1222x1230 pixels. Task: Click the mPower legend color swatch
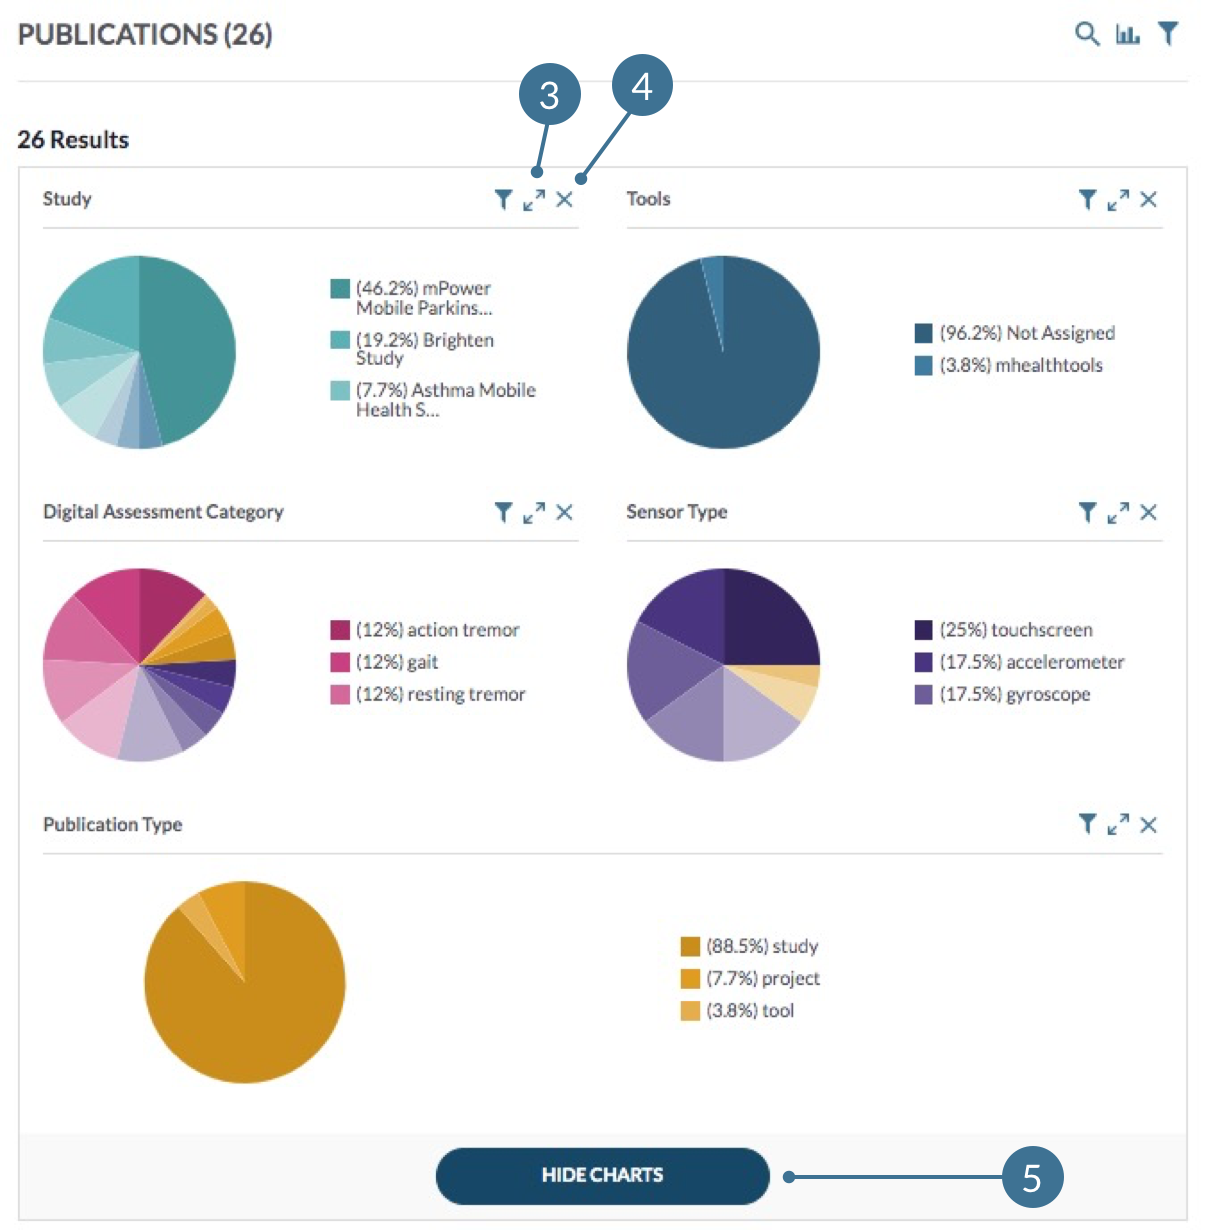pos(340,288)
